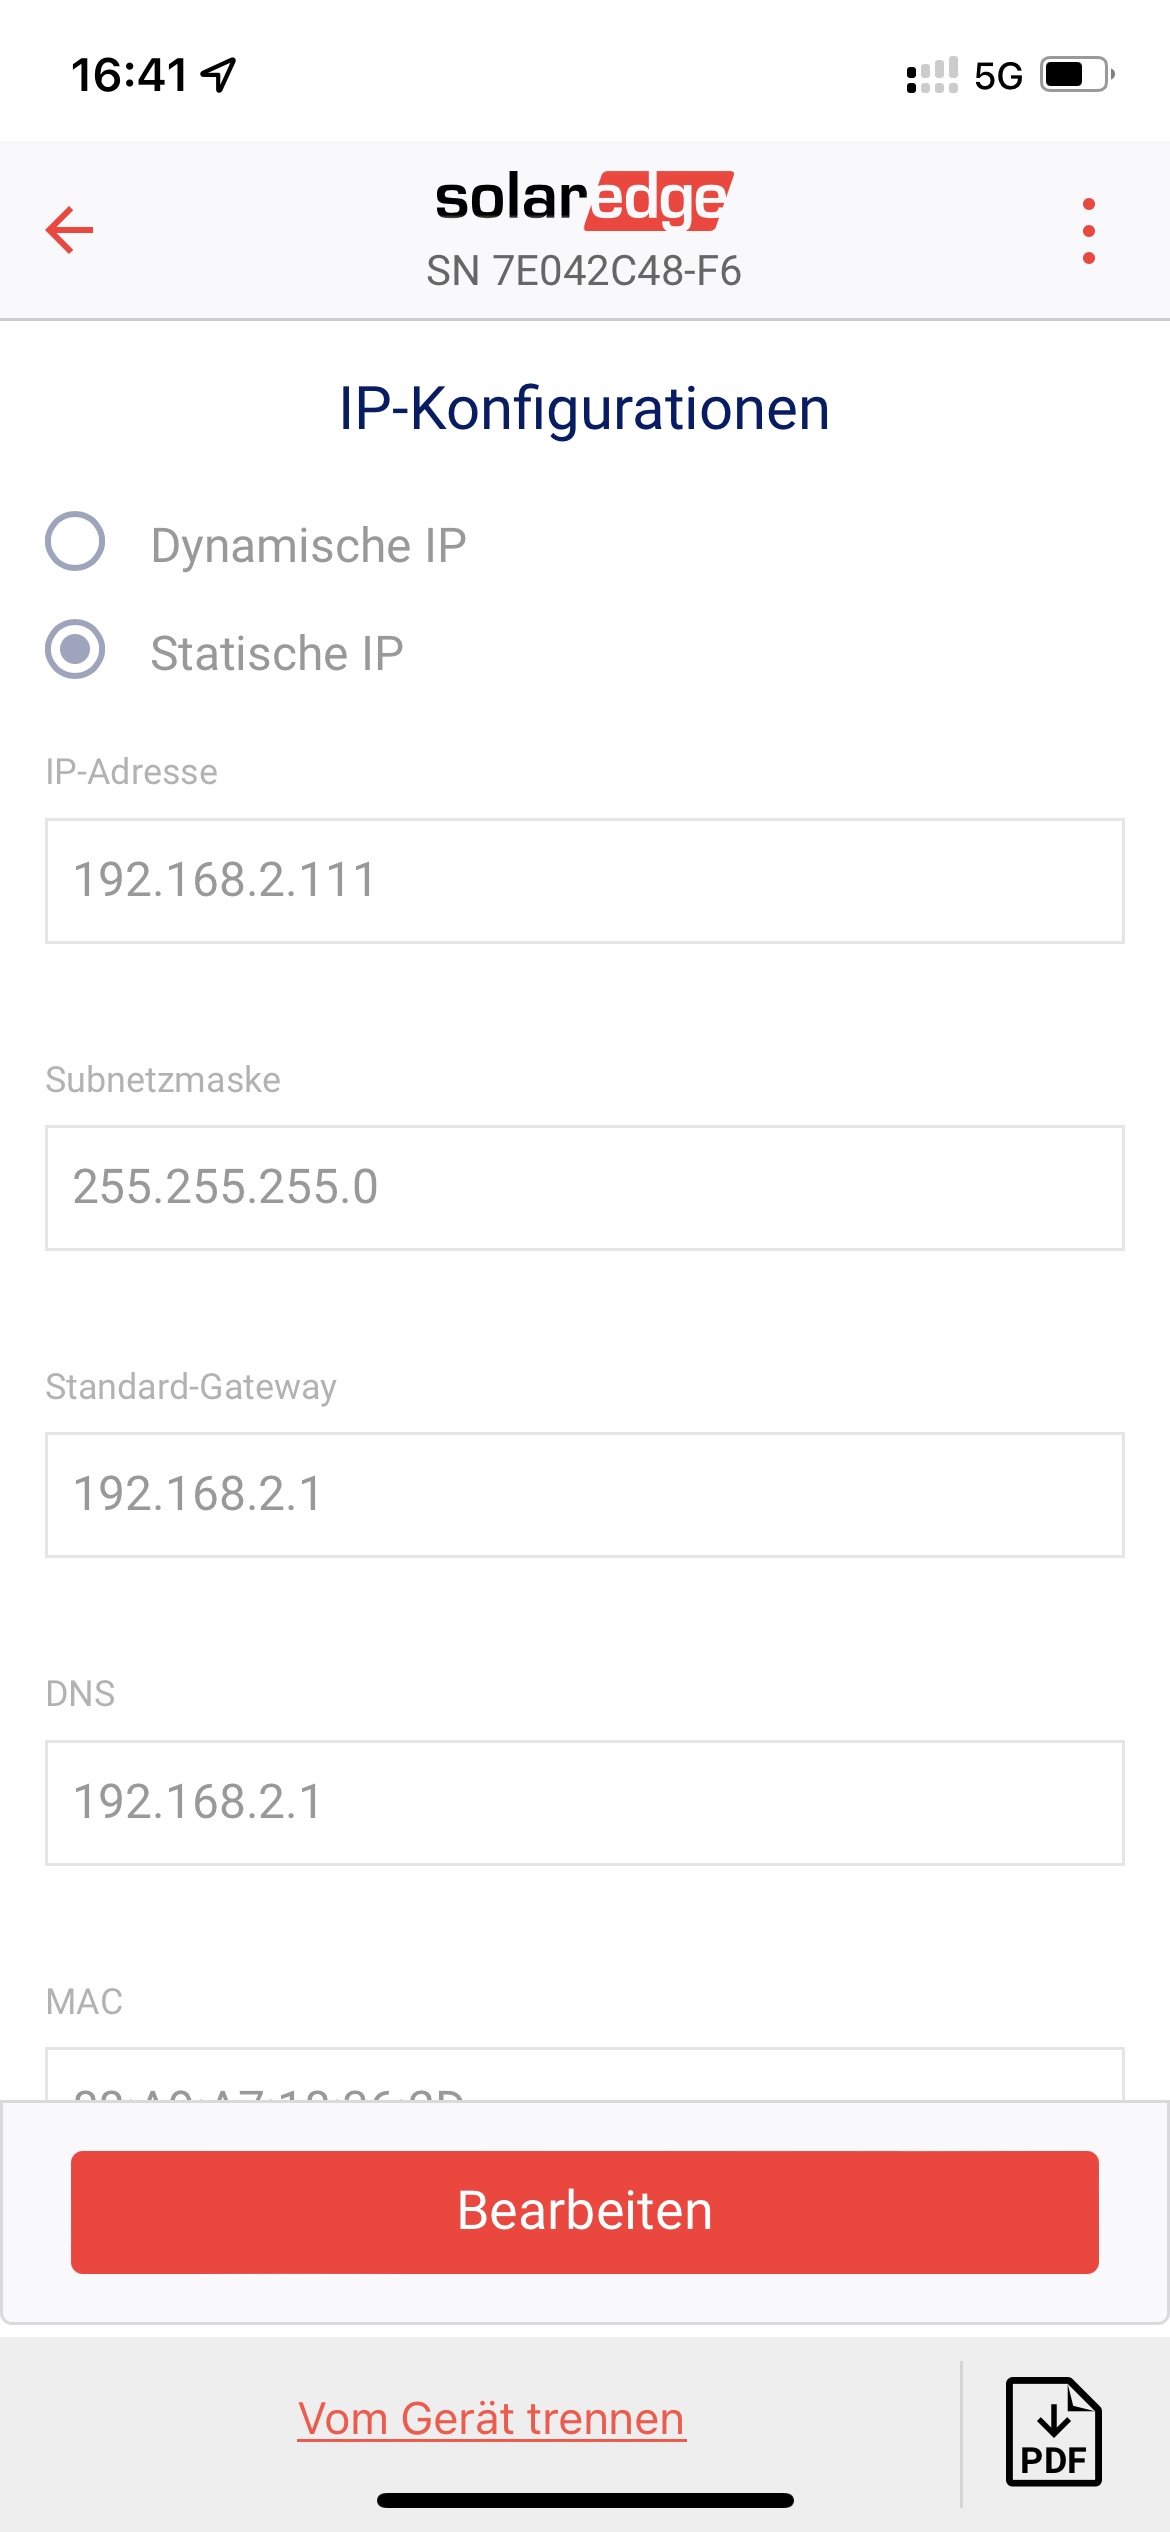Tap the Standard-Gateway input field

584,1494
